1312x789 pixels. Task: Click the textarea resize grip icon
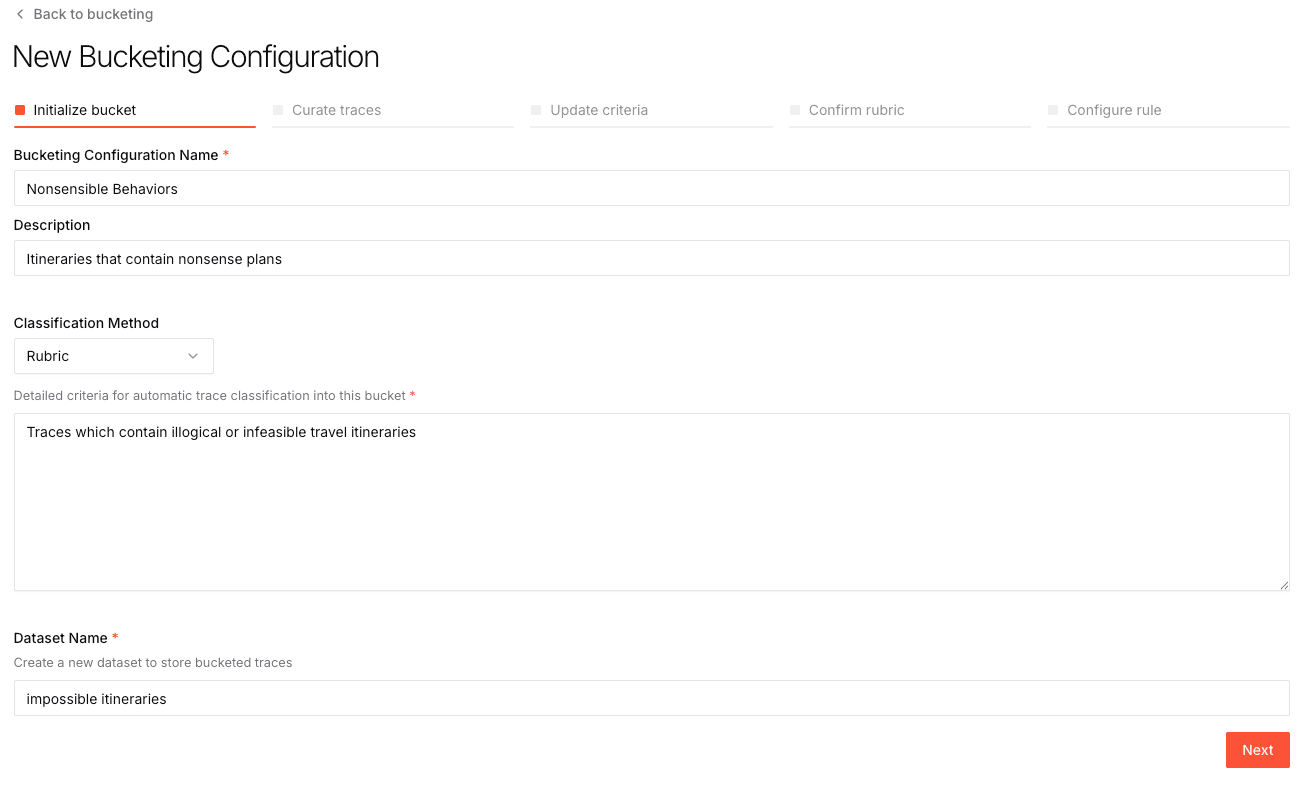[x=1283, y=584]
